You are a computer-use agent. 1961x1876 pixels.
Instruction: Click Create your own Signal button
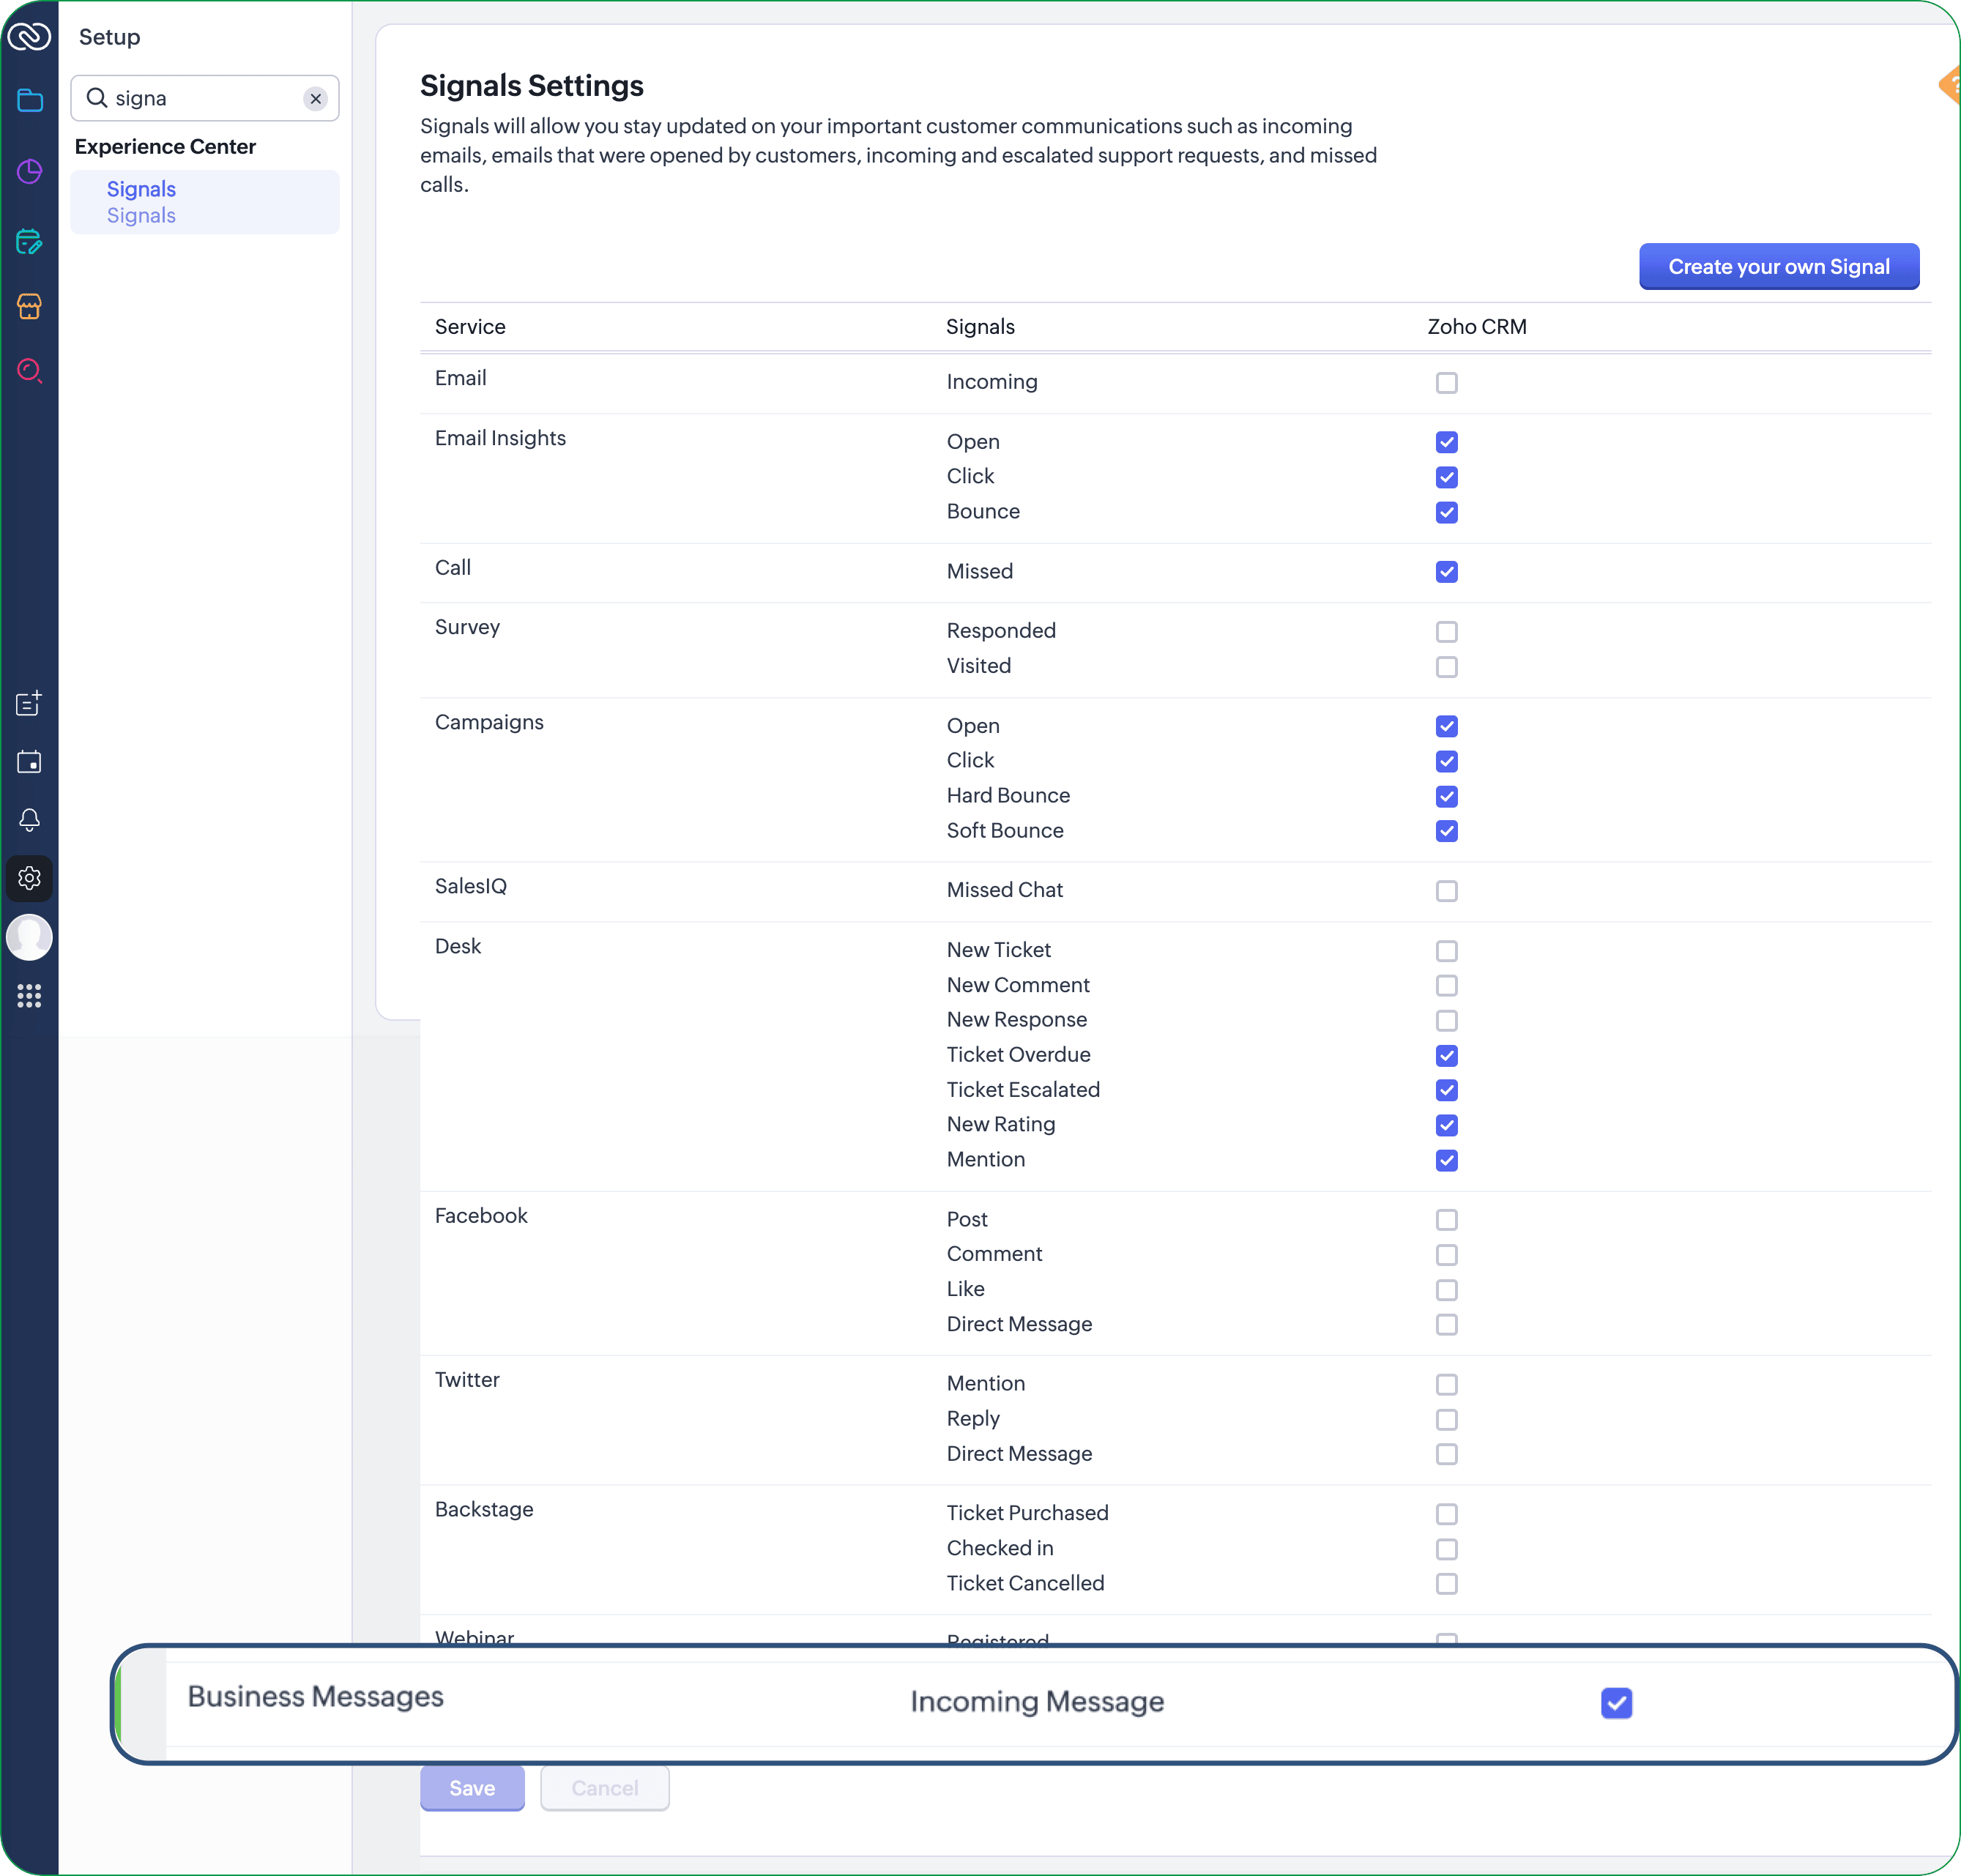1778,267
